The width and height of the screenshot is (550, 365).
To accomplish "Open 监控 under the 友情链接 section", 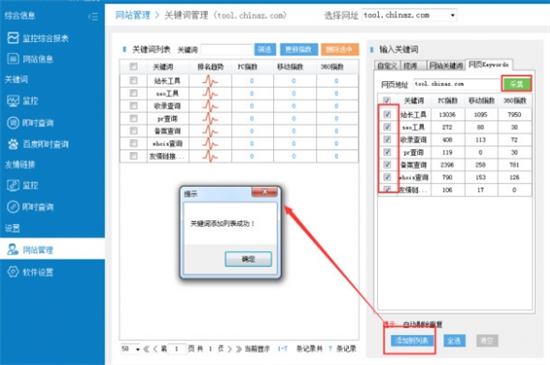I will [22, 185].
